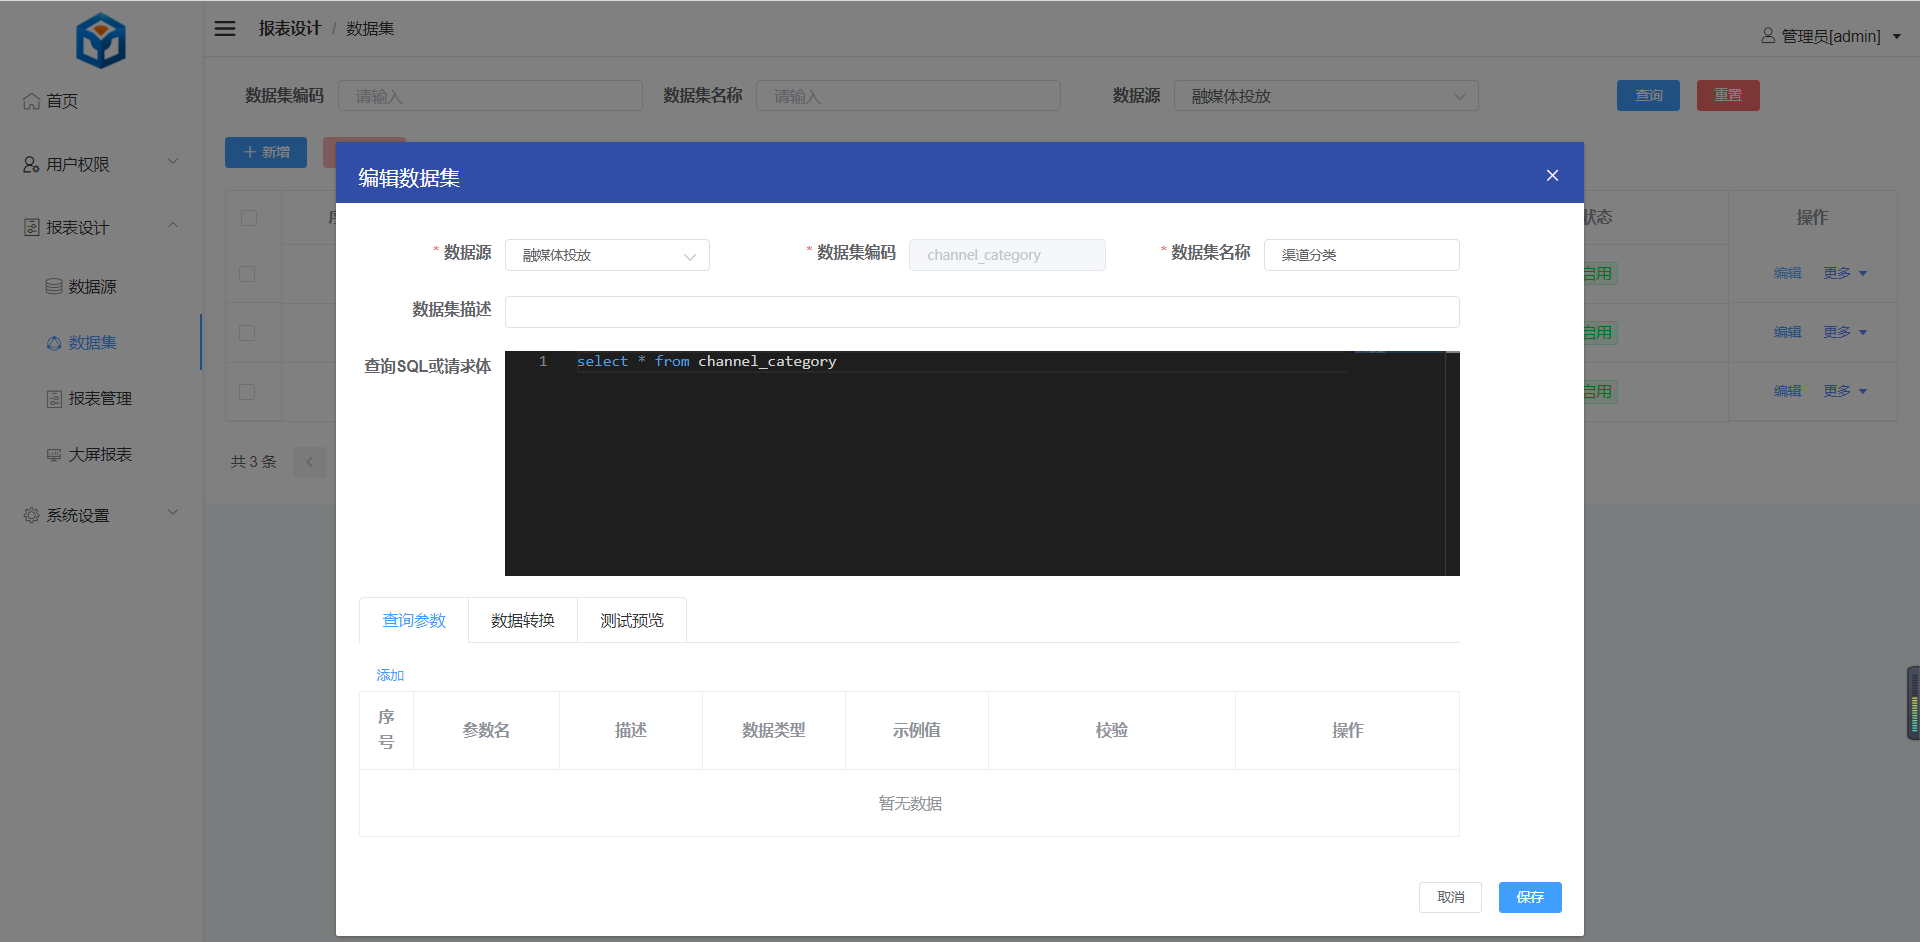Switch to the 数据转换 tab

coord(522,620)
